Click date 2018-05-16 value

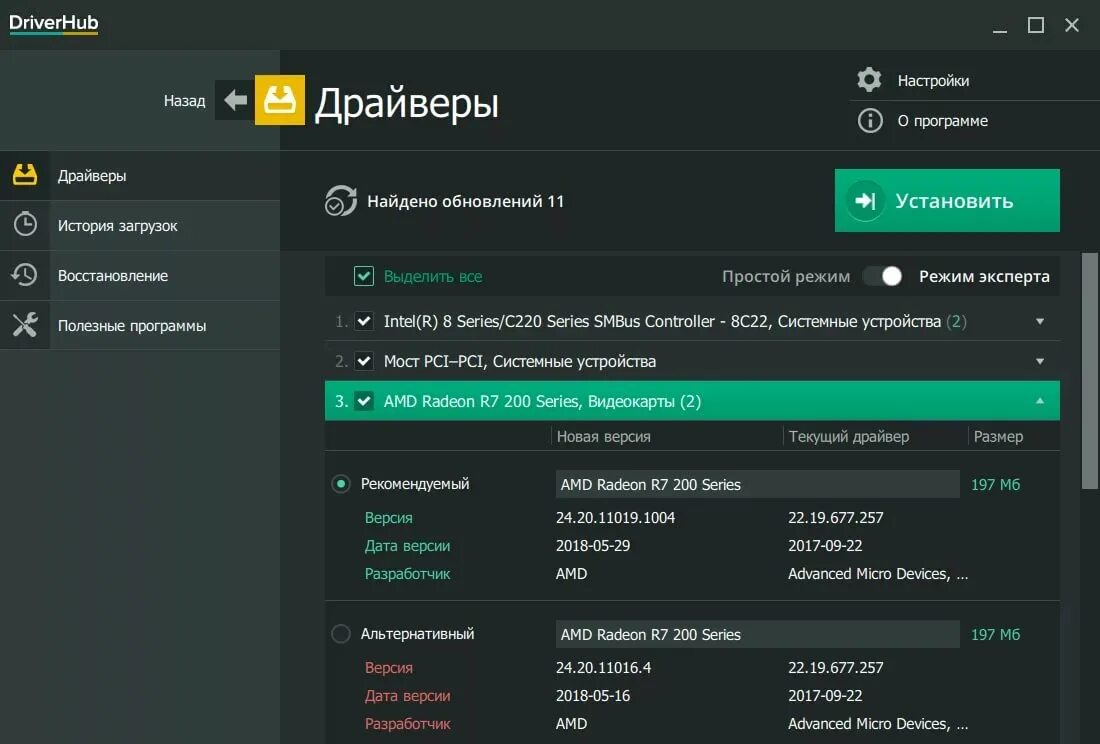tap(593, 696)
